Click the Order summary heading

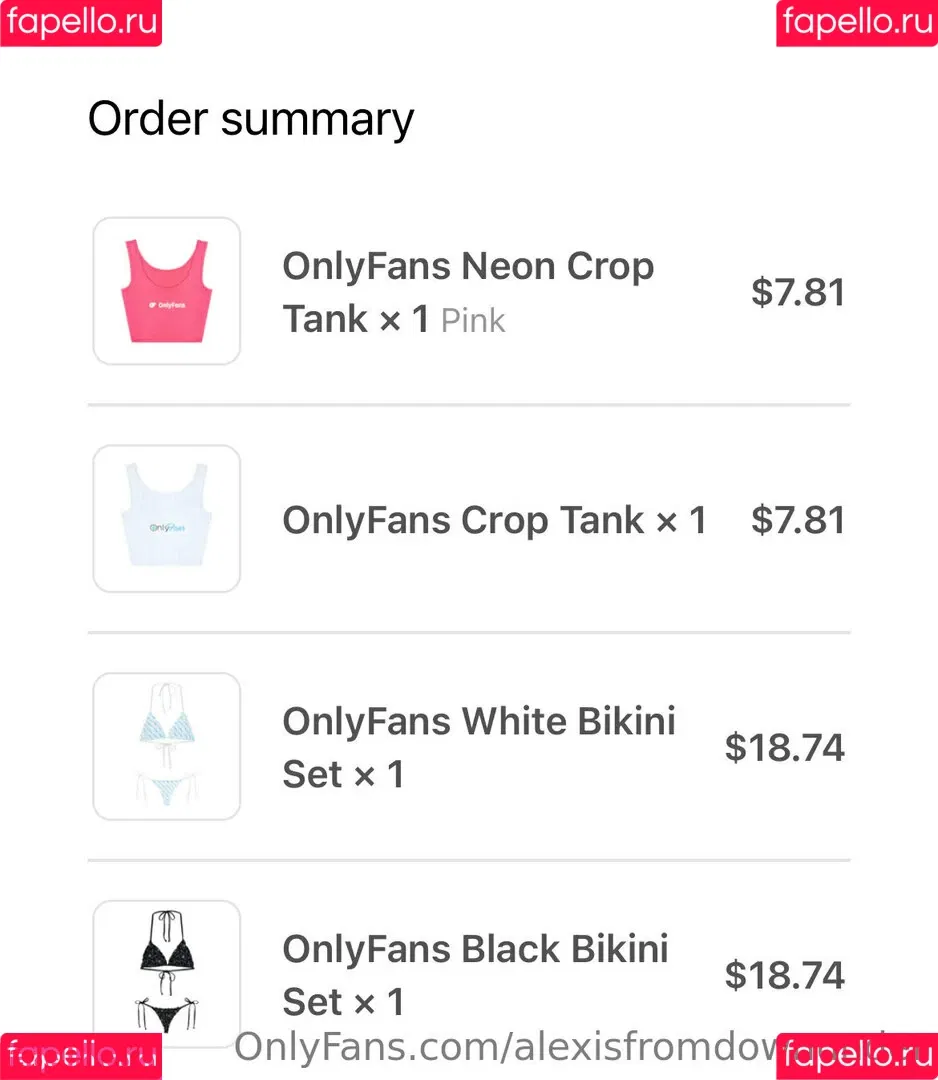251,120
